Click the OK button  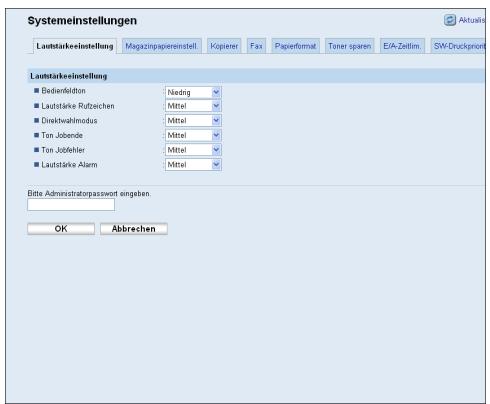[x=61, y=229]
